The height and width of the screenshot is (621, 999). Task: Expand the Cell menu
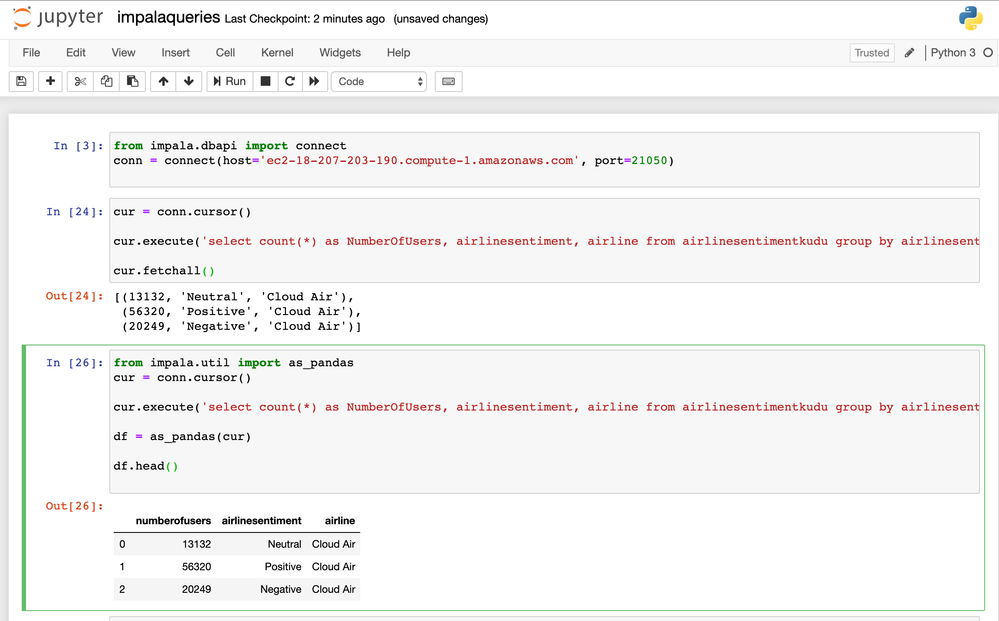(x=225, y=52)
